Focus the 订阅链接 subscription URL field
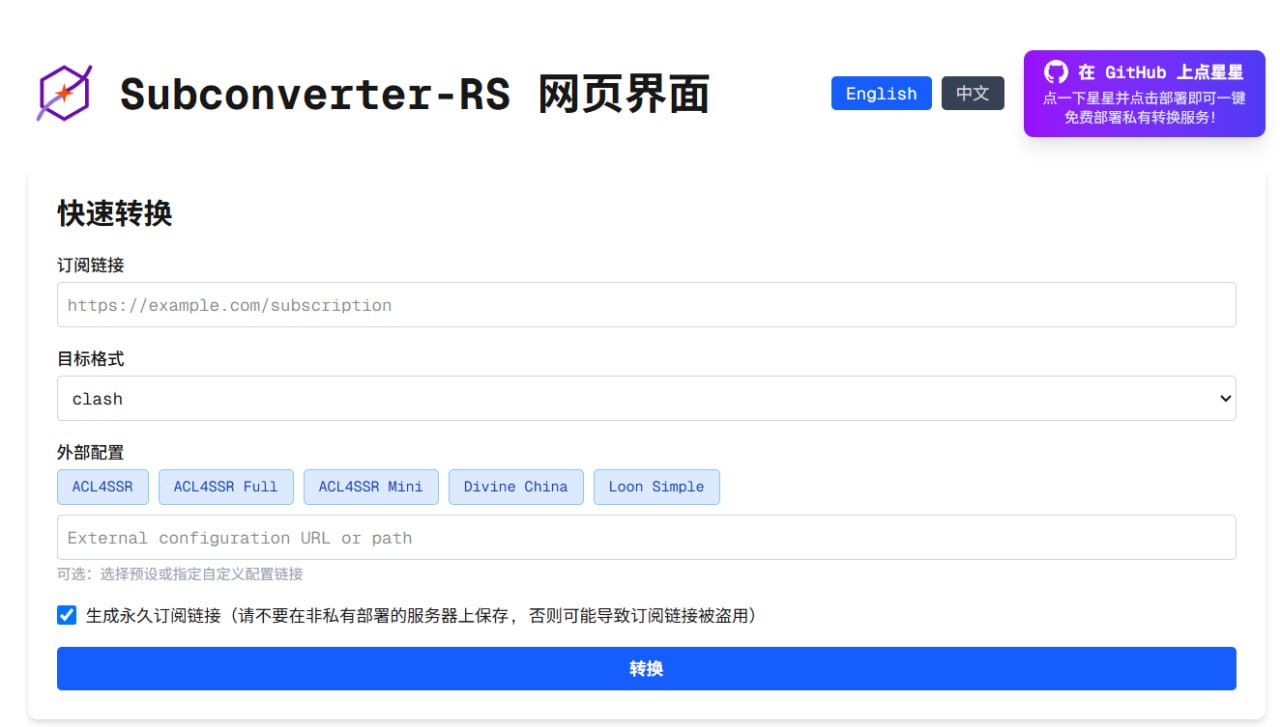Screen dimensions: 1280x727 click(x=646, y=305)
